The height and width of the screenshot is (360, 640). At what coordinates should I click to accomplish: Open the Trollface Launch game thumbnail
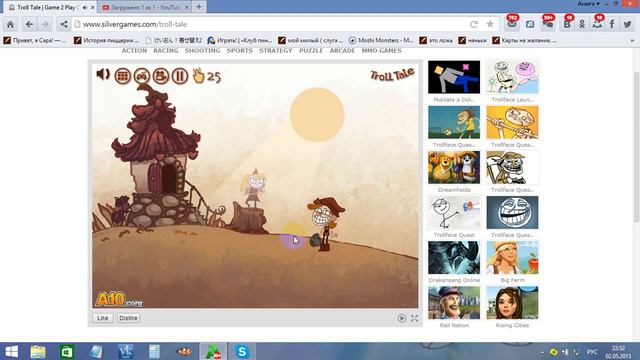pyautogui.click(x=512, y=78)
